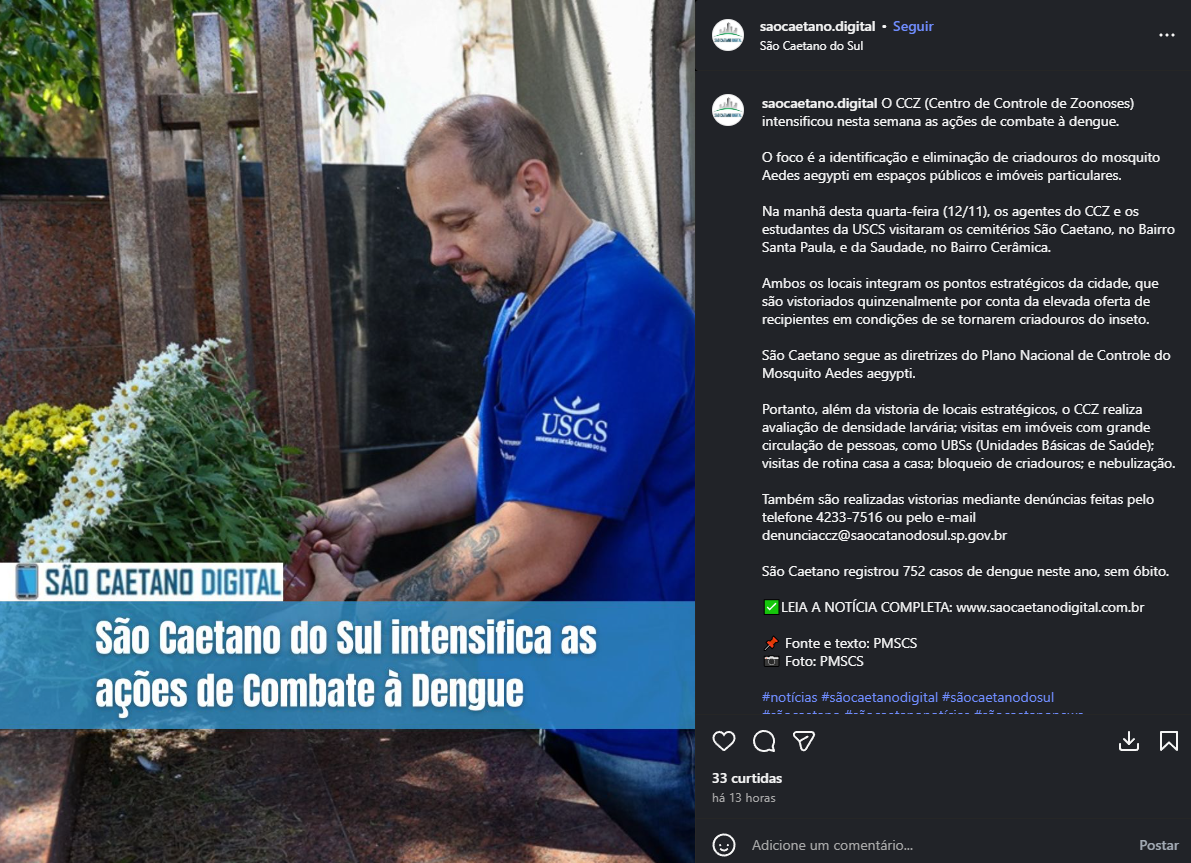
Task: Open the São Caetano do Sul location link
Action: [811, 46]
